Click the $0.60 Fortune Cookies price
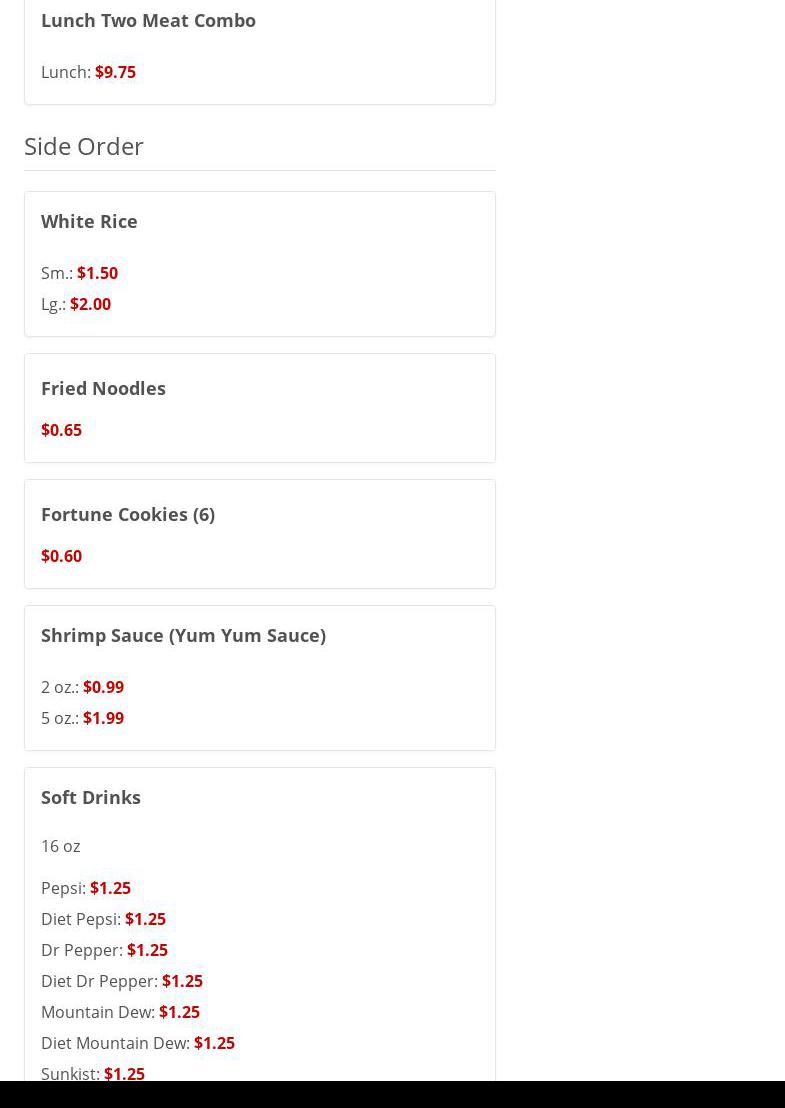 [61, 556]
